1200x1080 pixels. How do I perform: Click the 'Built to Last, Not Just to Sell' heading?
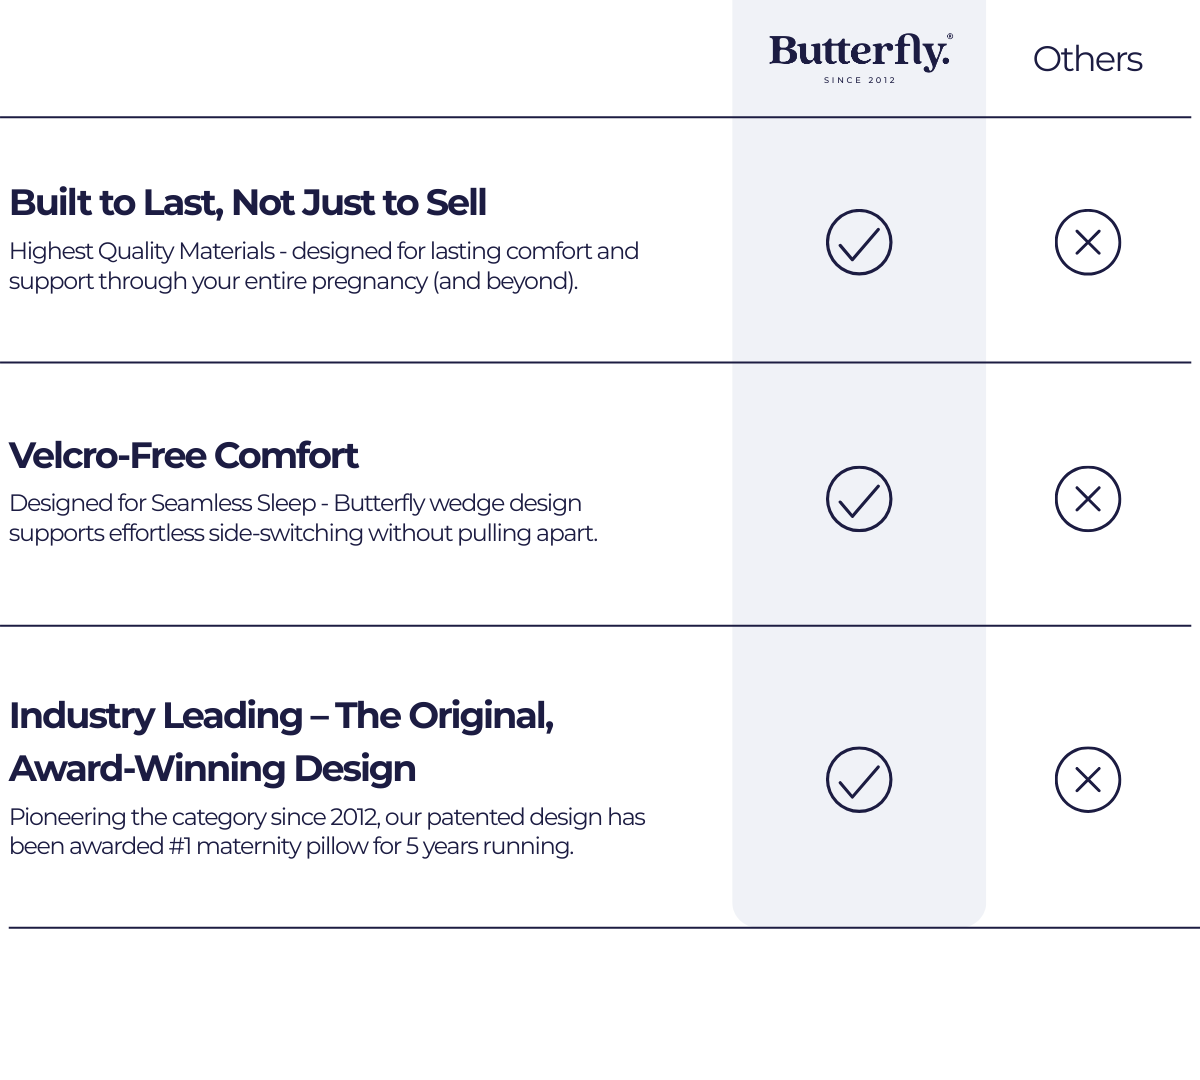[x=248, y=203]
